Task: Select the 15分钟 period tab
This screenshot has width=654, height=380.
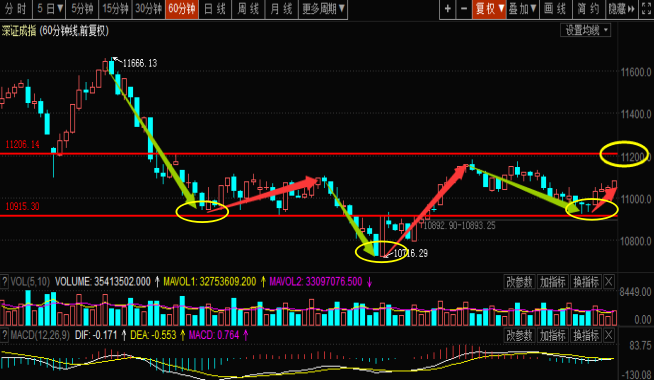Action: [115, 9]
